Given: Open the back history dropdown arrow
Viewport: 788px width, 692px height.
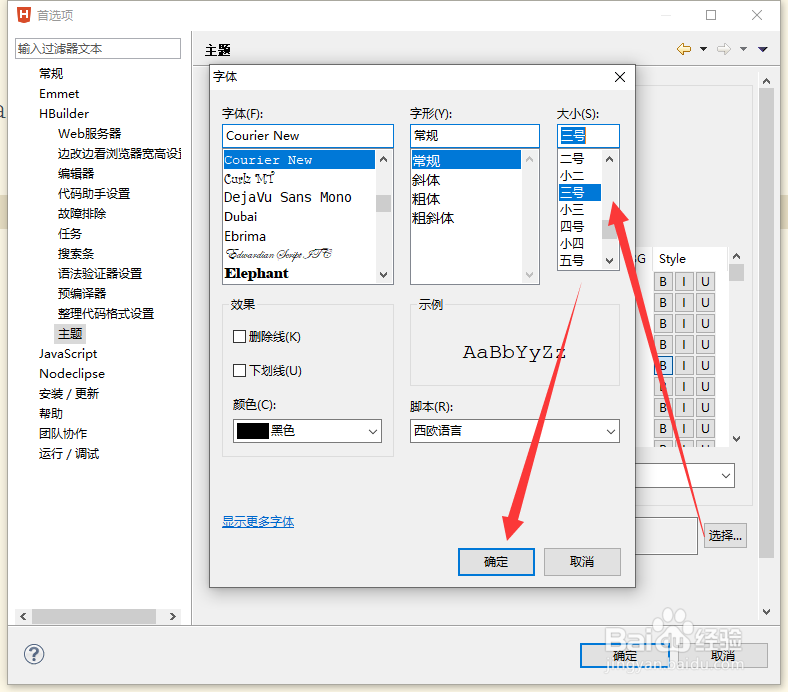Looking at the screenshot, I should pos(704,49).
